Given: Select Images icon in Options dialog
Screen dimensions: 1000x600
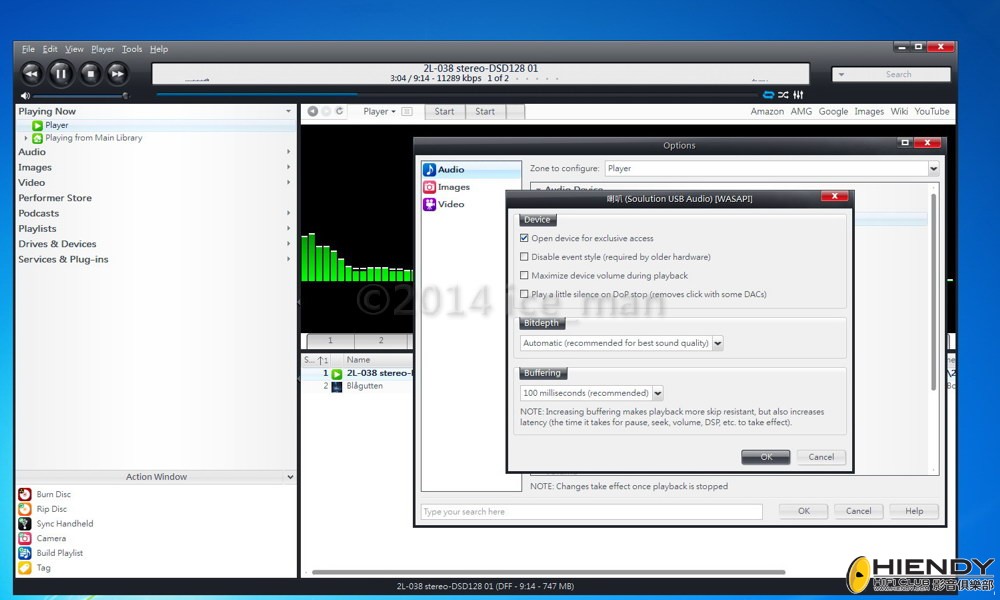Looking at the screenshot, I should click(429, 187).
